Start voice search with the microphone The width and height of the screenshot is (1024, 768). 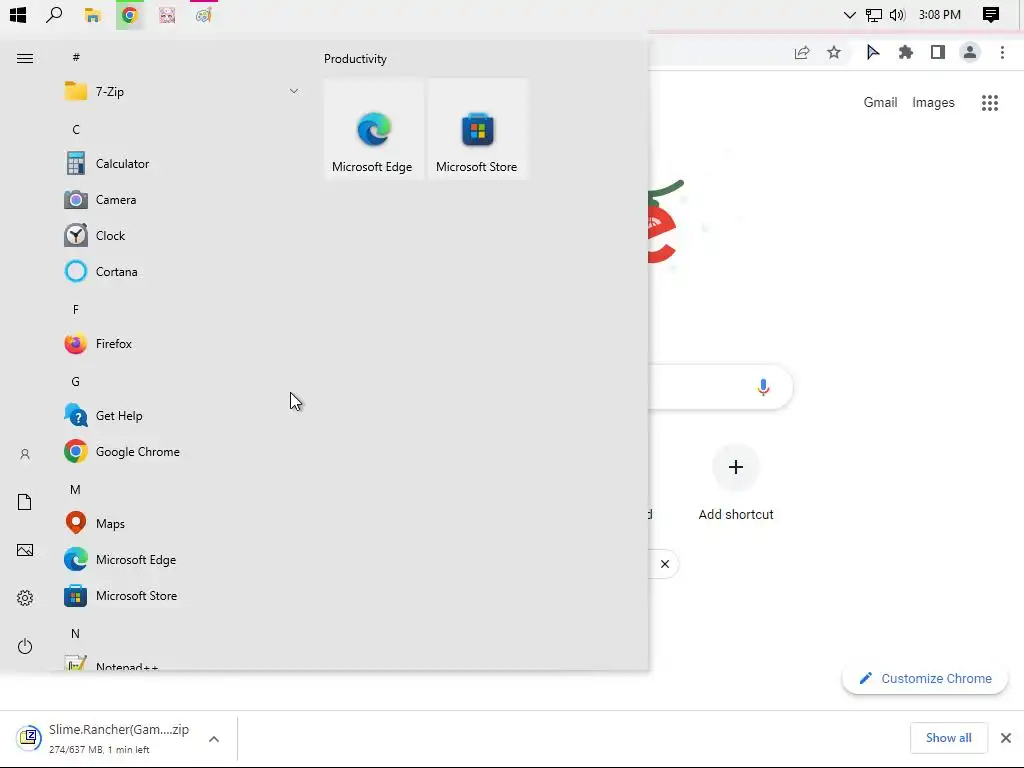click(x=763, y=387)
